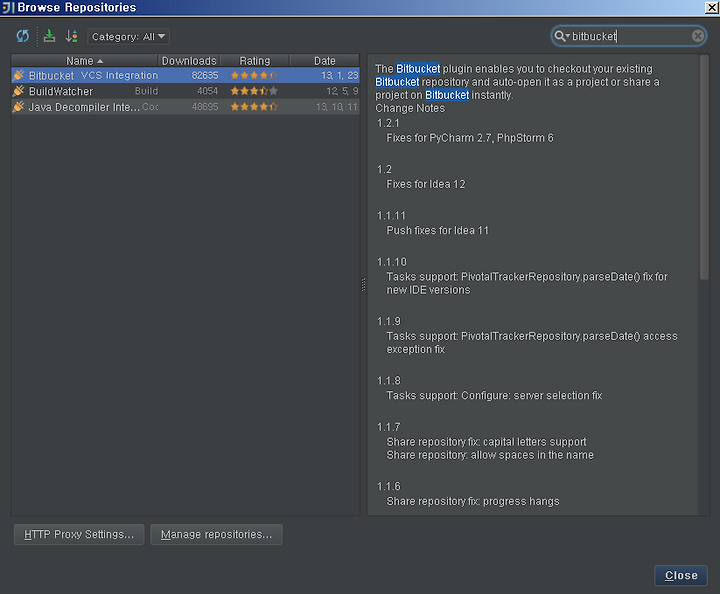
Task: Open HTTP Proxy Settings
Action: [79, 534]
